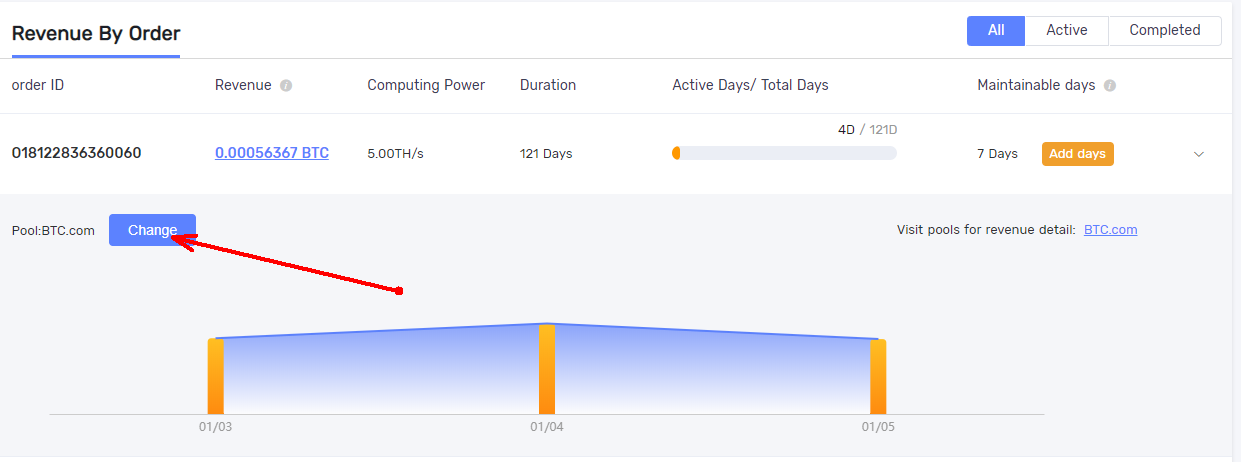Screen dimensions: 1241x462
Task: Click order ID 018122836360060
Action: pyautogui.click(x=76, y=153)
